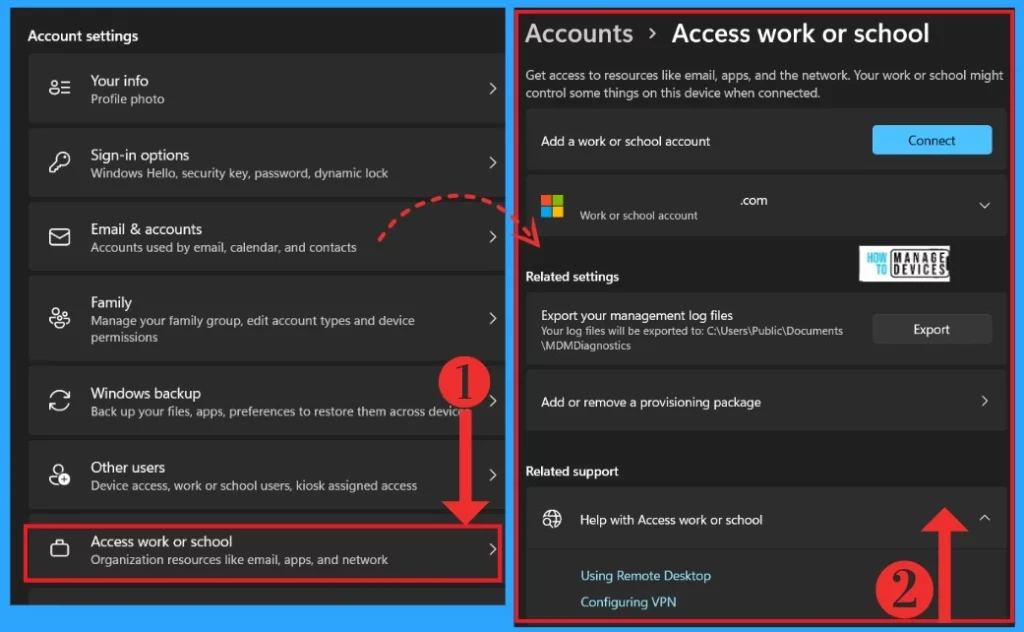Open Your info chevron arrow
The width and height of the screenshot is (1024, 632).
click(493, 88)
